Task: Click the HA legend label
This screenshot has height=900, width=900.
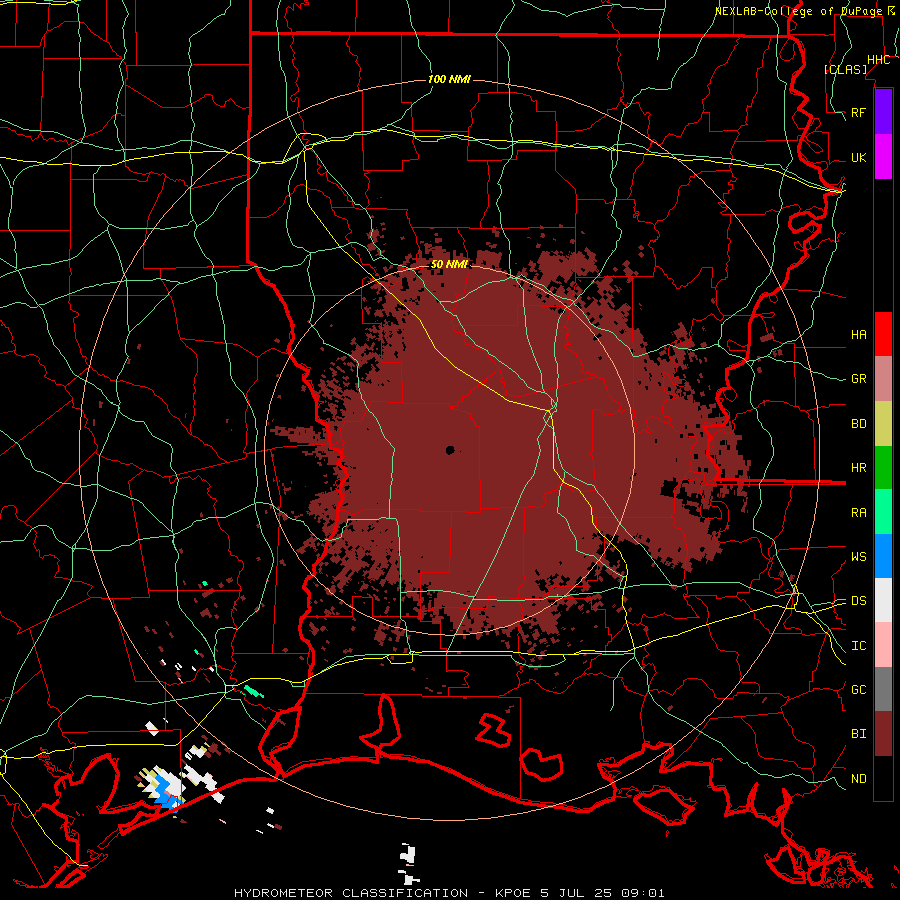Action: 859,335
